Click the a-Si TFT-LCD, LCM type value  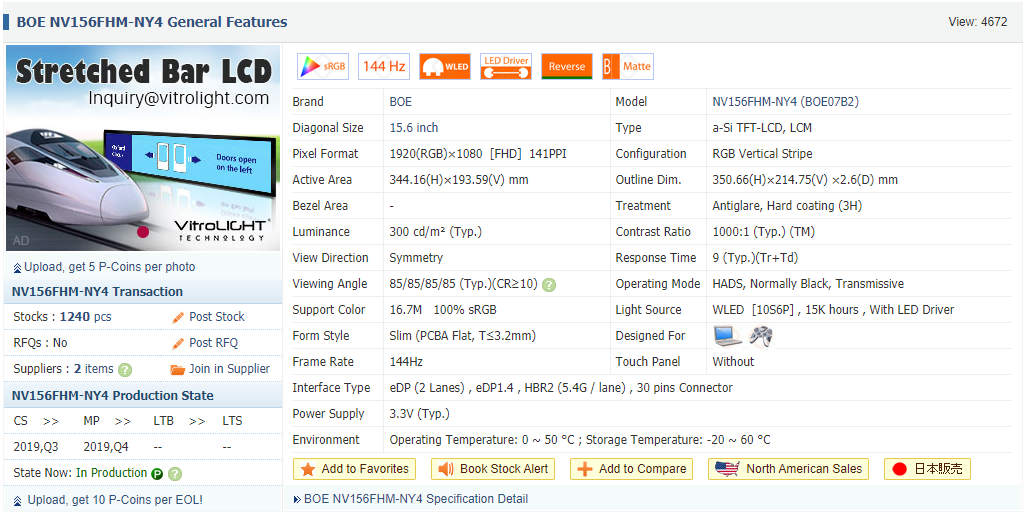763,128
